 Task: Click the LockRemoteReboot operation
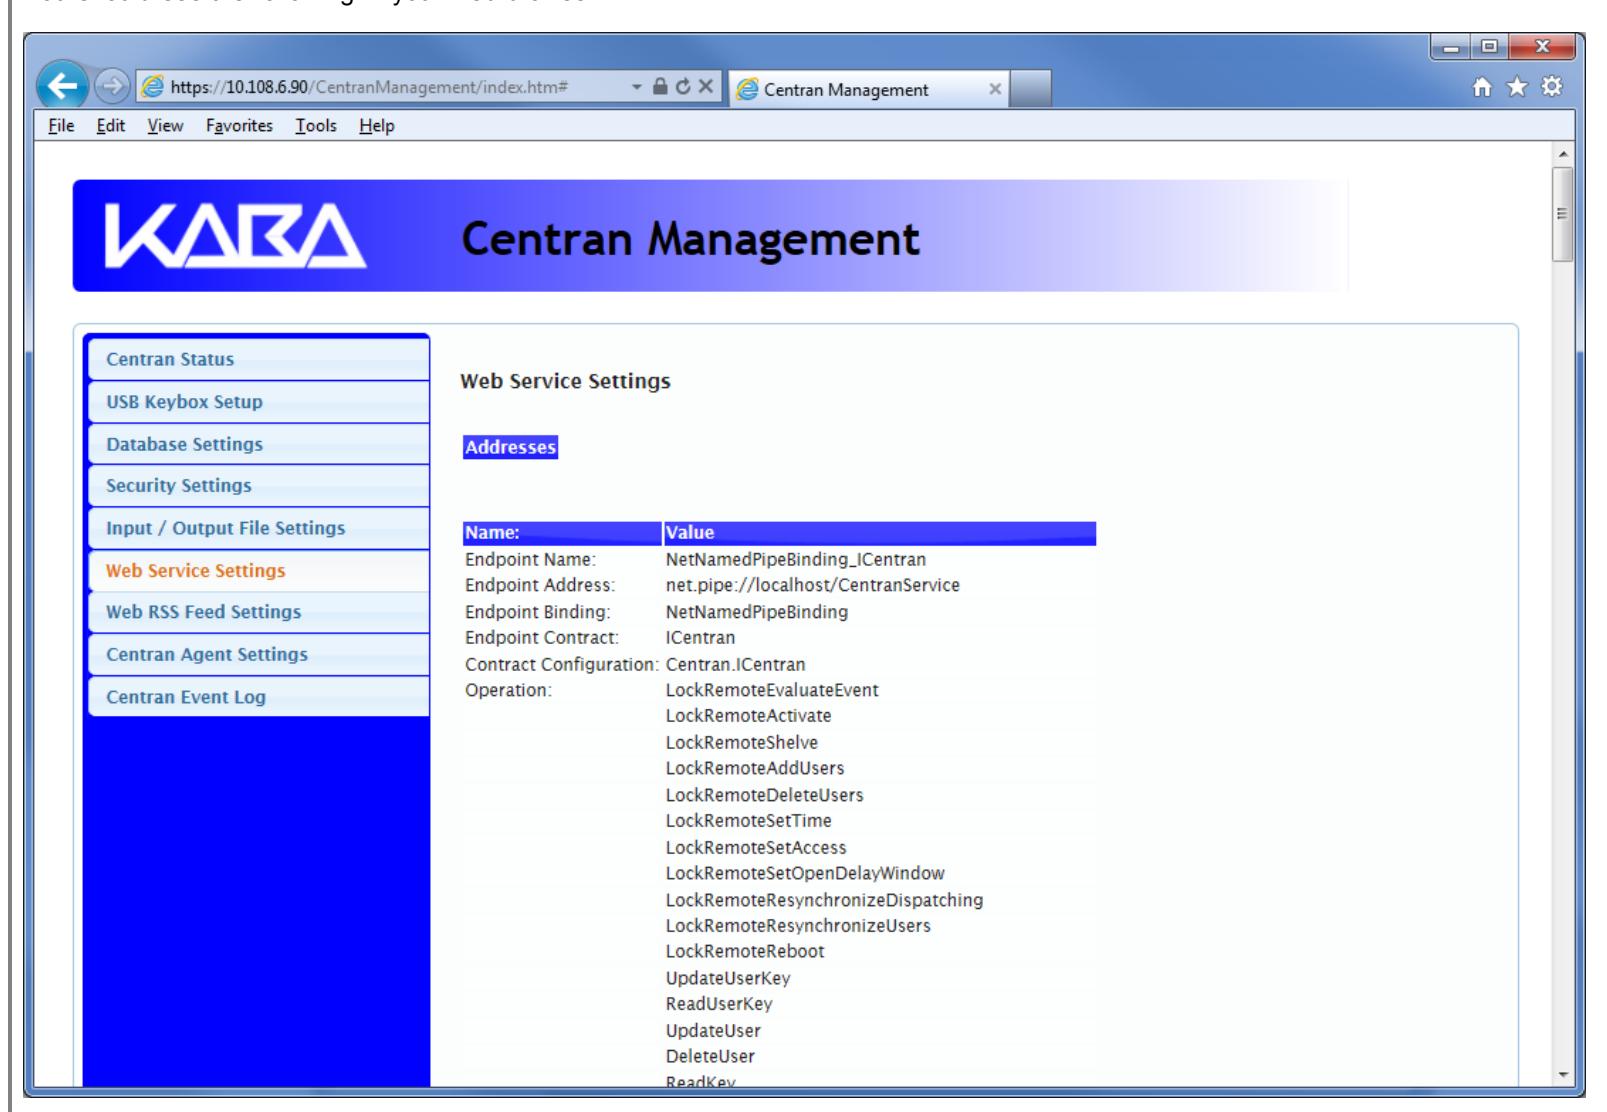coord(745,952)
